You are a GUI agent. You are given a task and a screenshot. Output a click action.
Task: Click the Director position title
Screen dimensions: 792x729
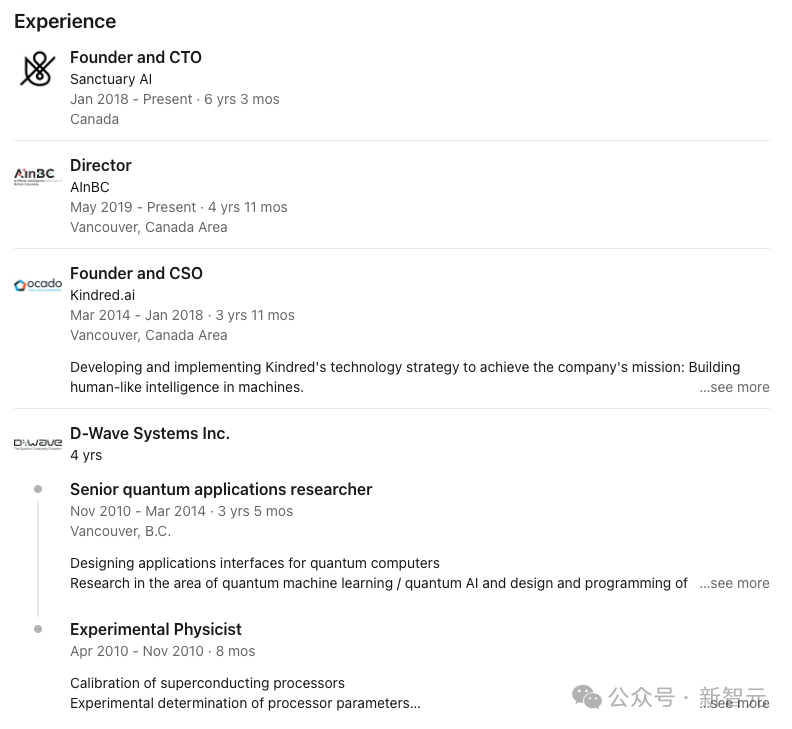pyautogui.click(x=101, y=165)
